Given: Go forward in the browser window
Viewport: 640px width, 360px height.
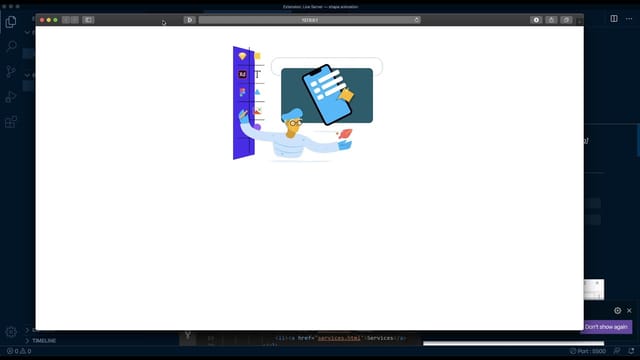Looking at the screenshot, I should 75,20.
